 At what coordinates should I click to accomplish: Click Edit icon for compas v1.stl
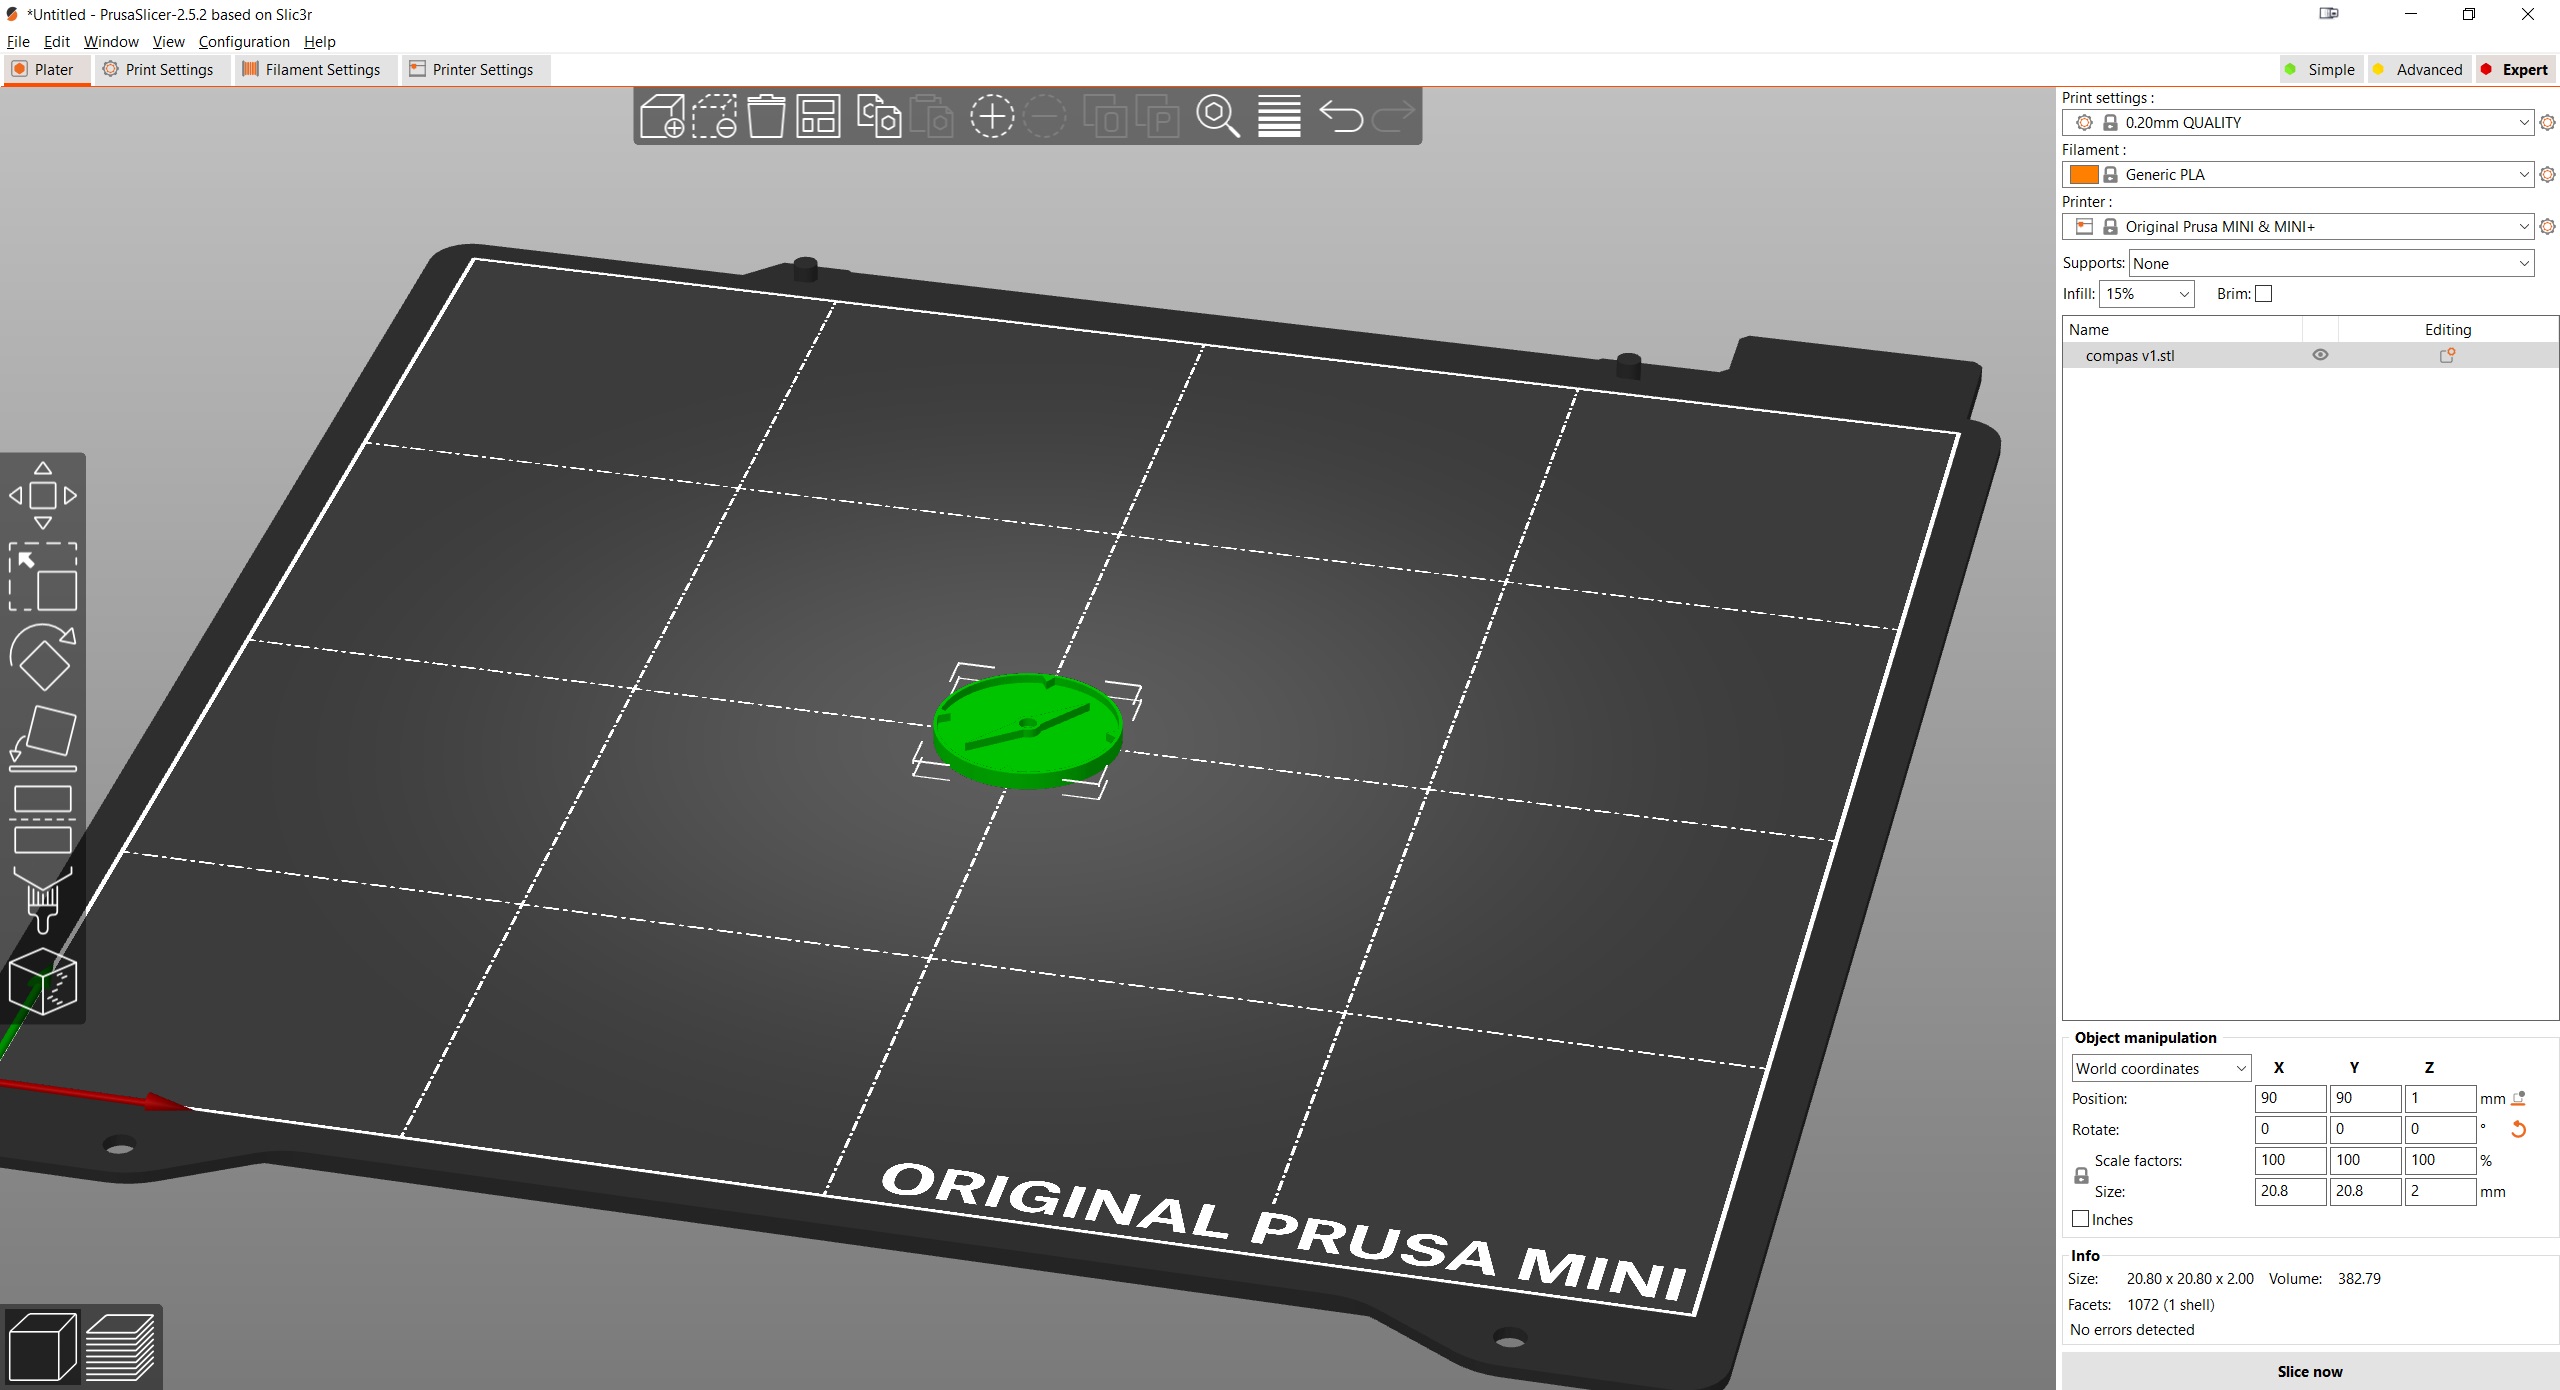pos(2445,354)
